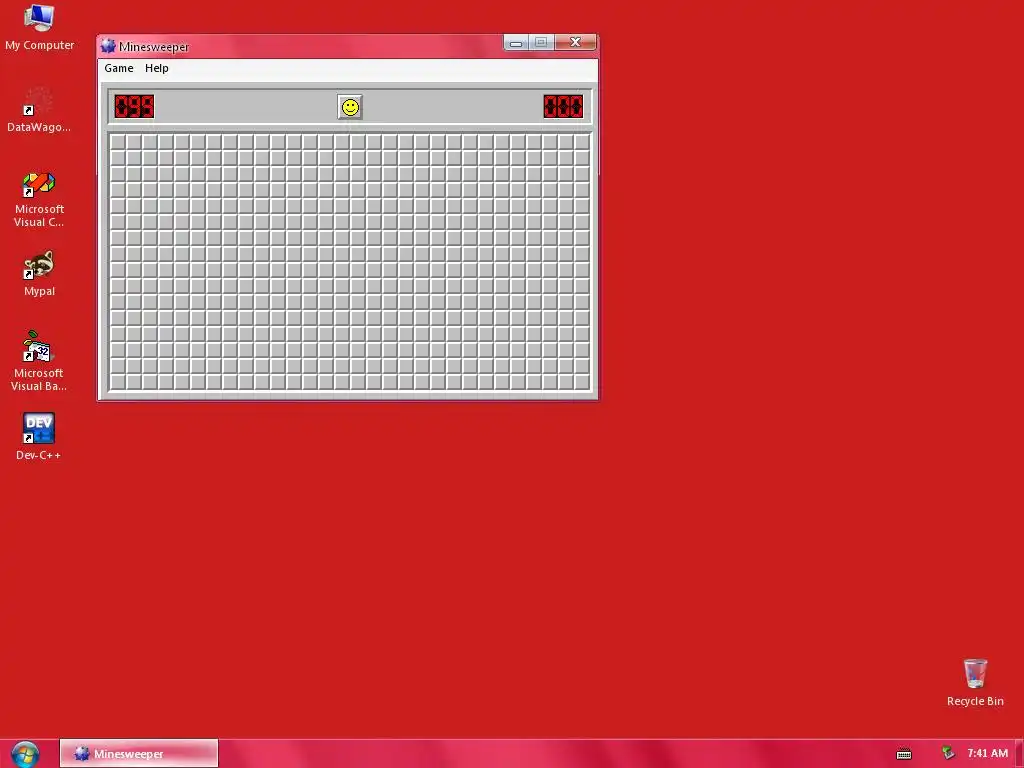Select the Microsoft Visual Basic shortcut
1024x768 pixels.
click(39, 361)
